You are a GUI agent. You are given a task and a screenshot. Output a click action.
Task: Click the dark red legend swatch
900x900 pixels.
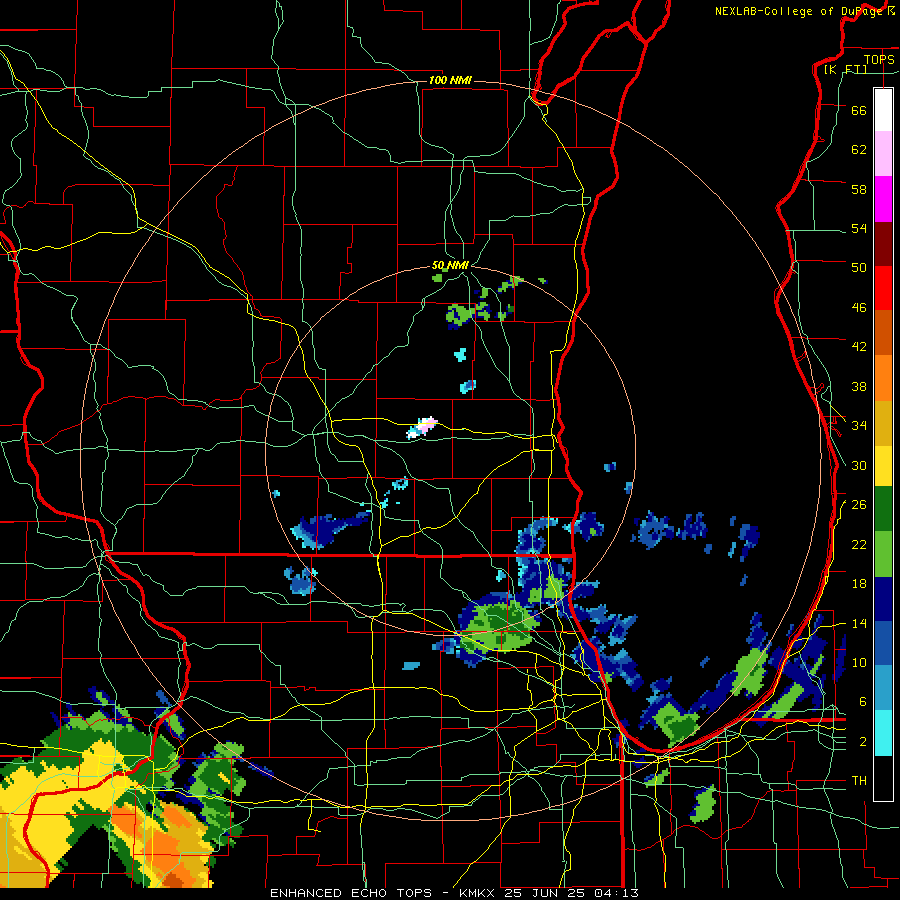(883, 244)
